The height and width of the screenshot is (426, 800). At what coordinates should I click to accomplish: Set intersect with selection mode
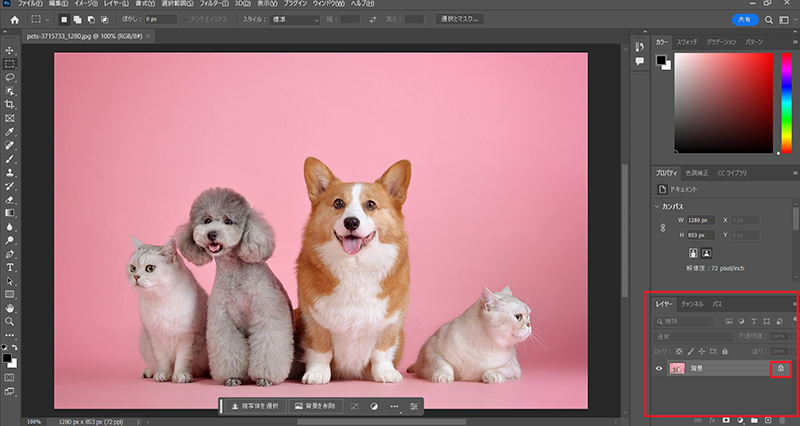[105, 20]
